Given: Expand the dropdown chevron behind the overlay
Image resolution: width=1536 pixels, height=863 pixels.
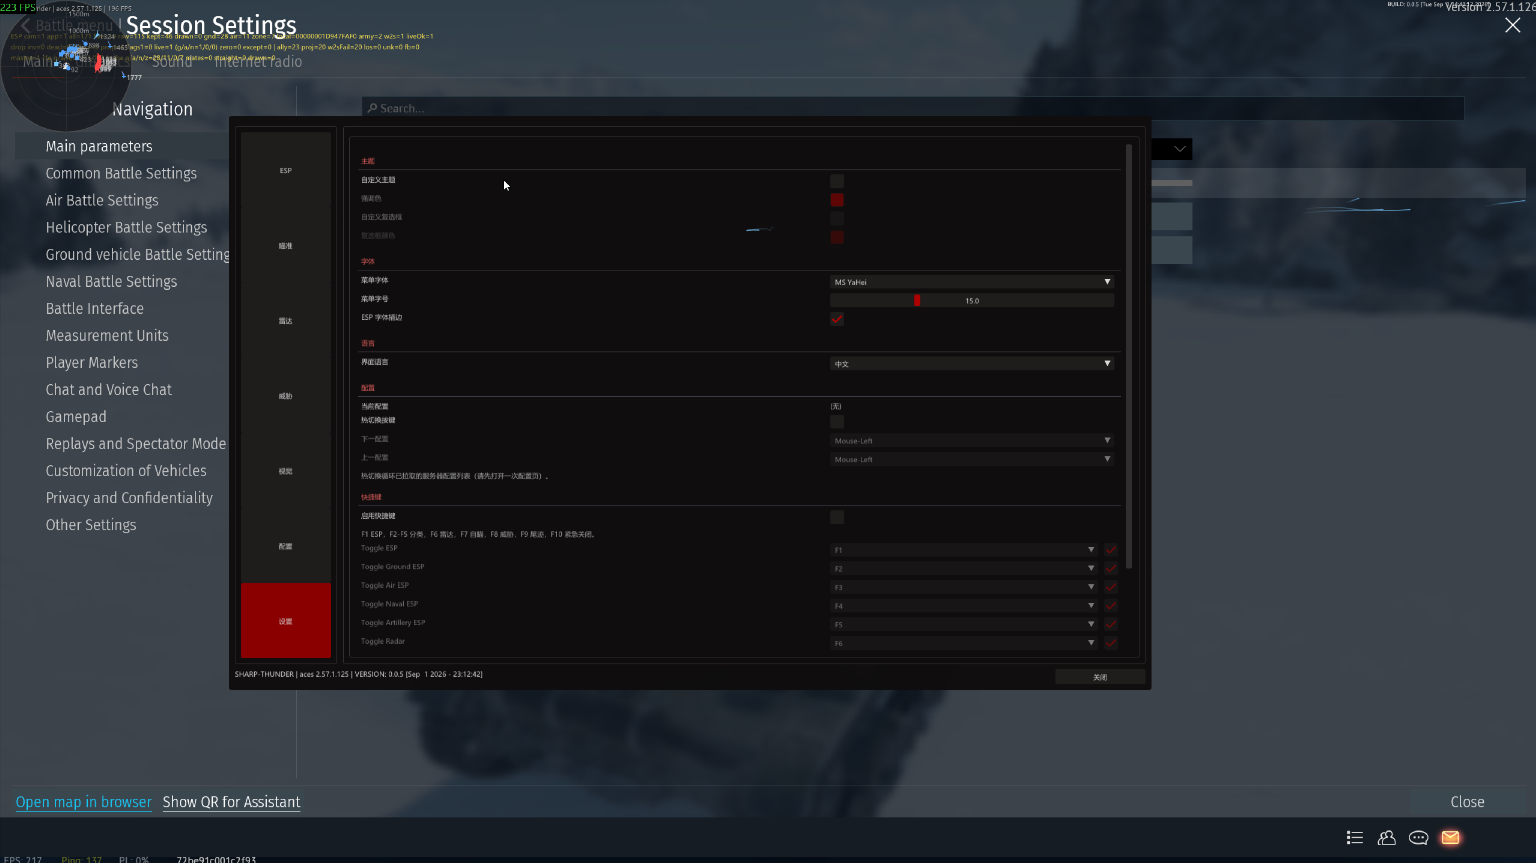Looking at the screenshot, I should [1180, 149].
